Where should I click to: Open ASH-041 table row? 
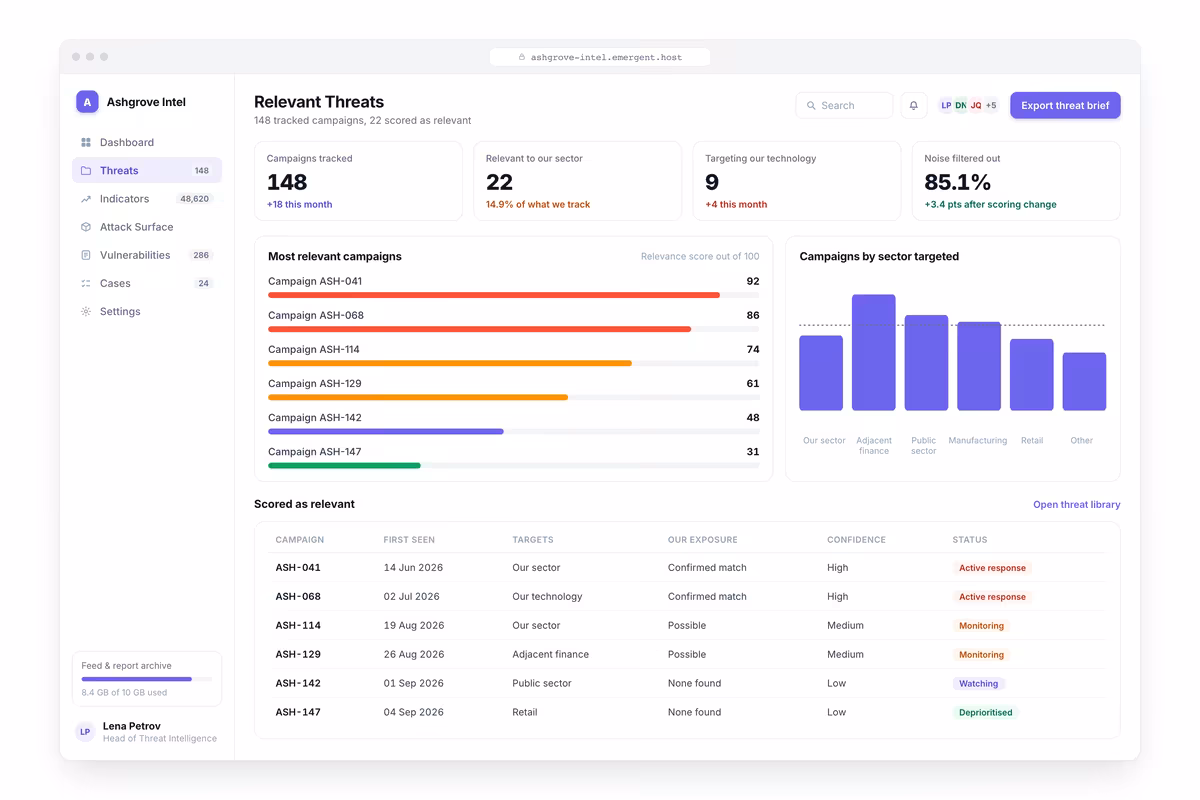tap(687, 568)
